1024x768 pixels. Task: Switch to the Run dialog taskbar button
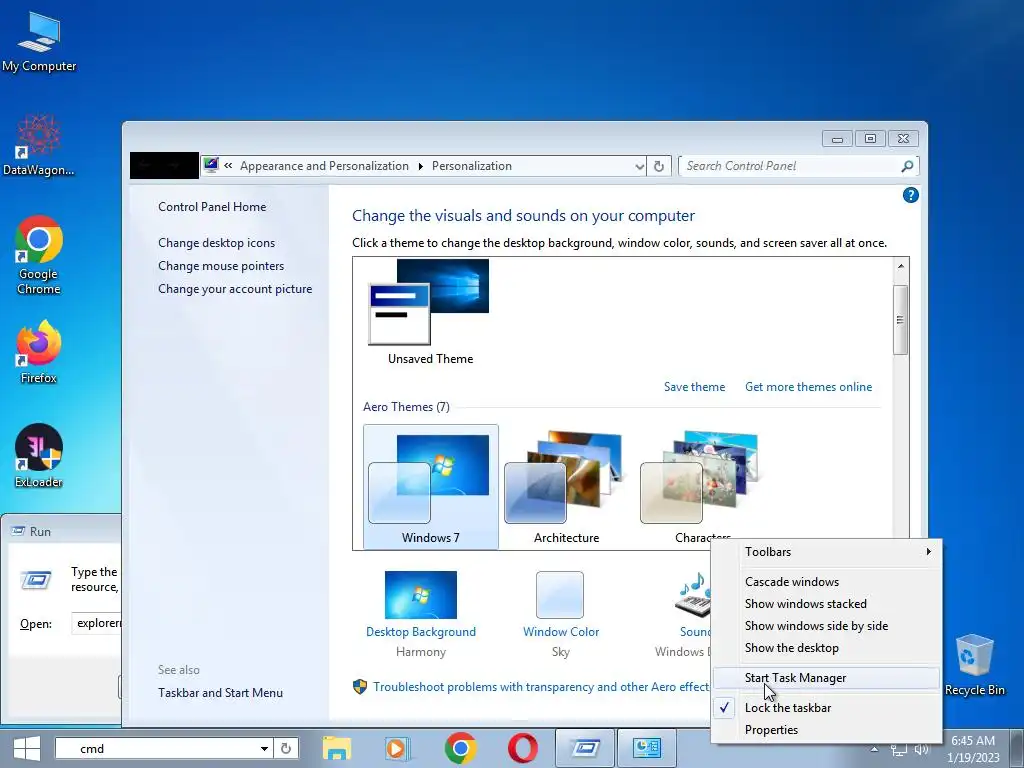pyautogui.click(x=585, y=748)
